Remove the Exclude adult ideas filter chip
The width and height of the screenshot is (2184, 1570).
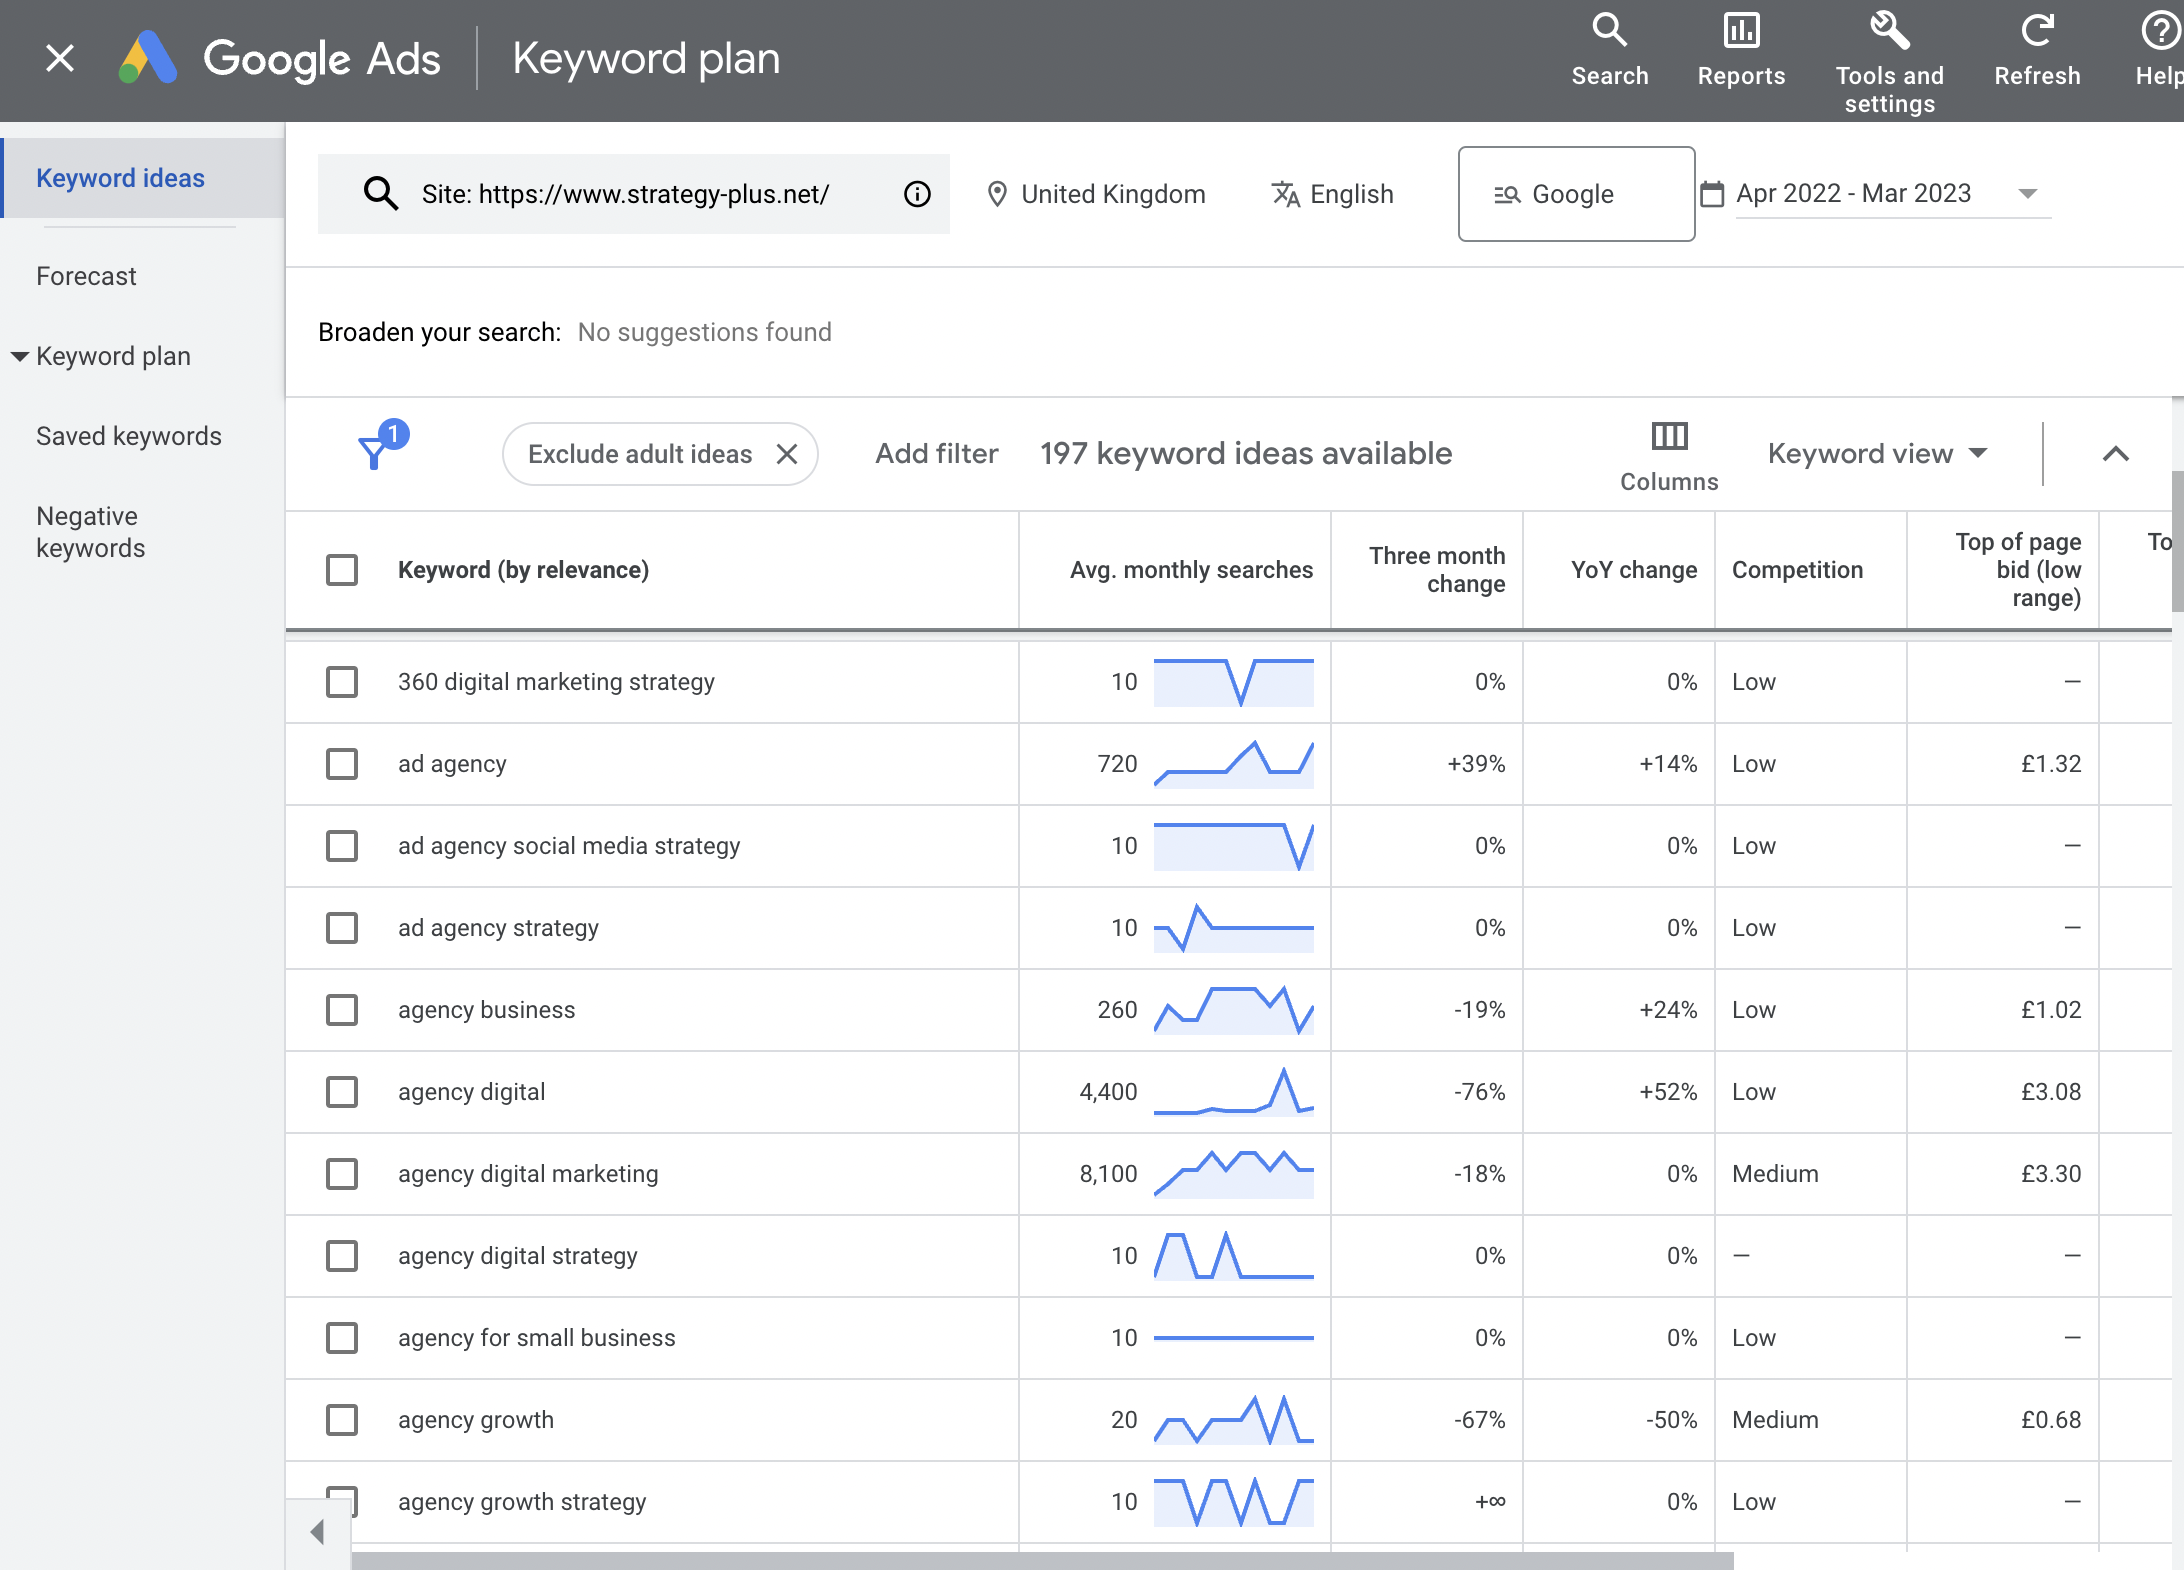click(x=787, y=454)
